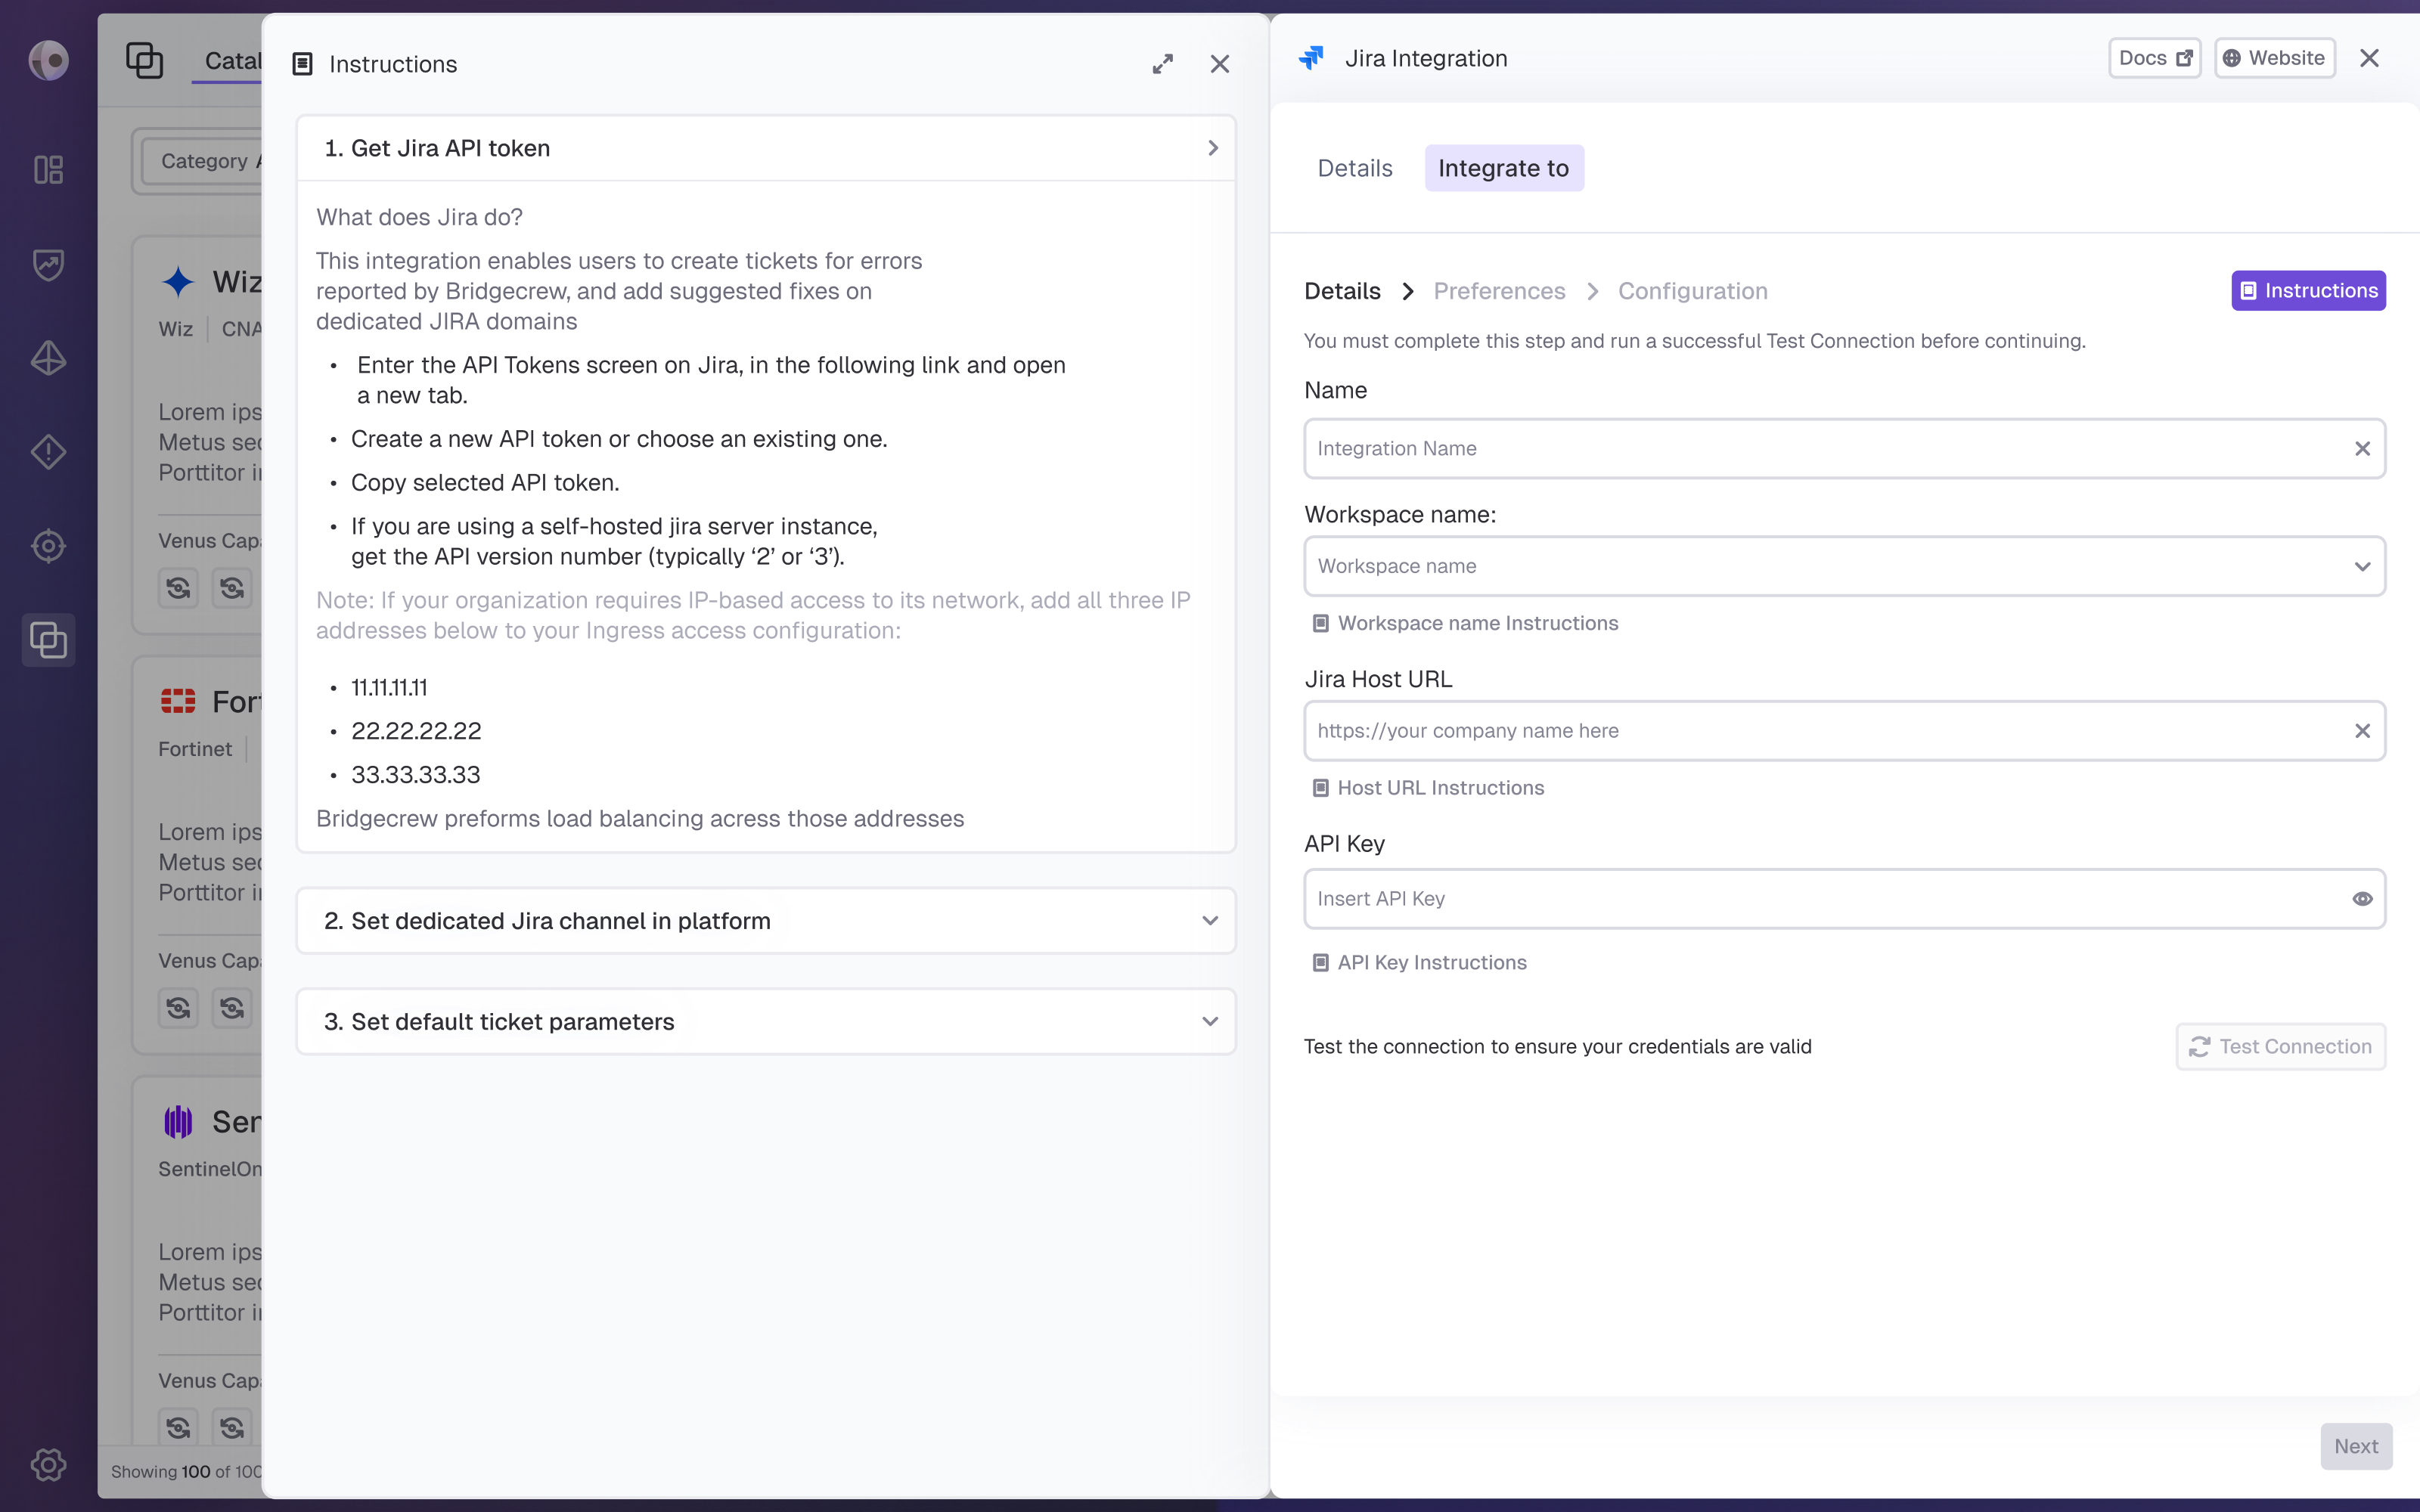
Task: Go to the Preferences step
Action: (1499, 291)
